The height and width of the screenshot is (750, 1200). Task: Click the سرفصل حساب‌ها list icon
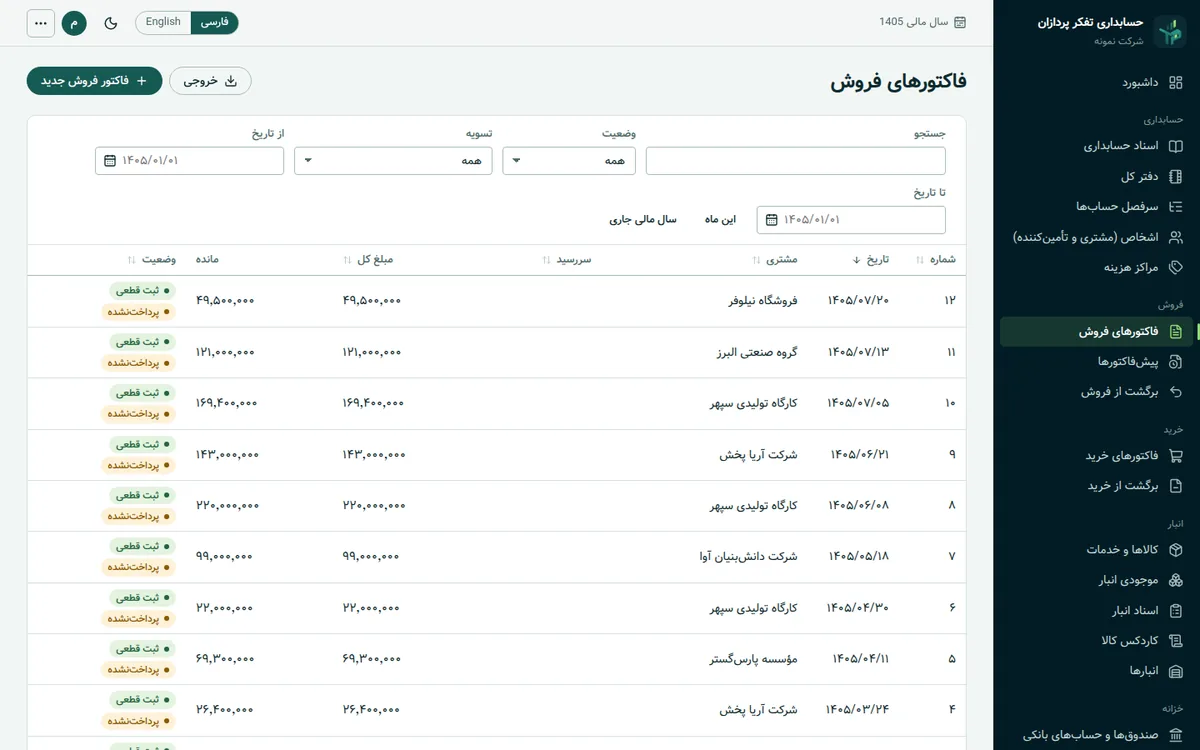(1175, 206)
